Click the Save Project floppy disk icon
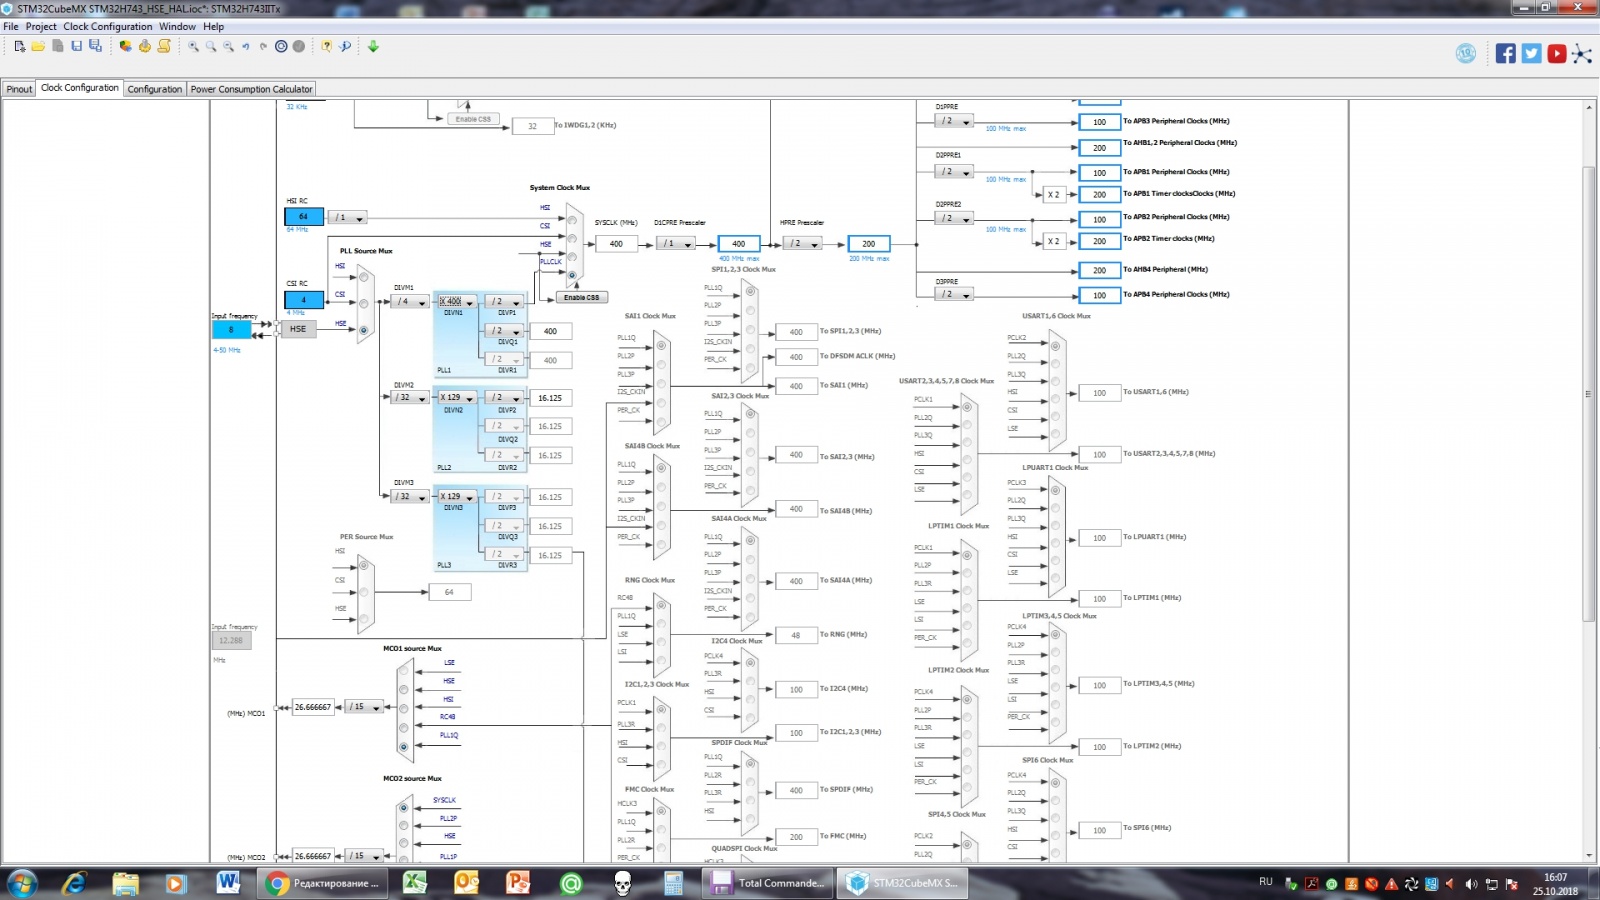The image size is (1600, 900). point(76,46)
